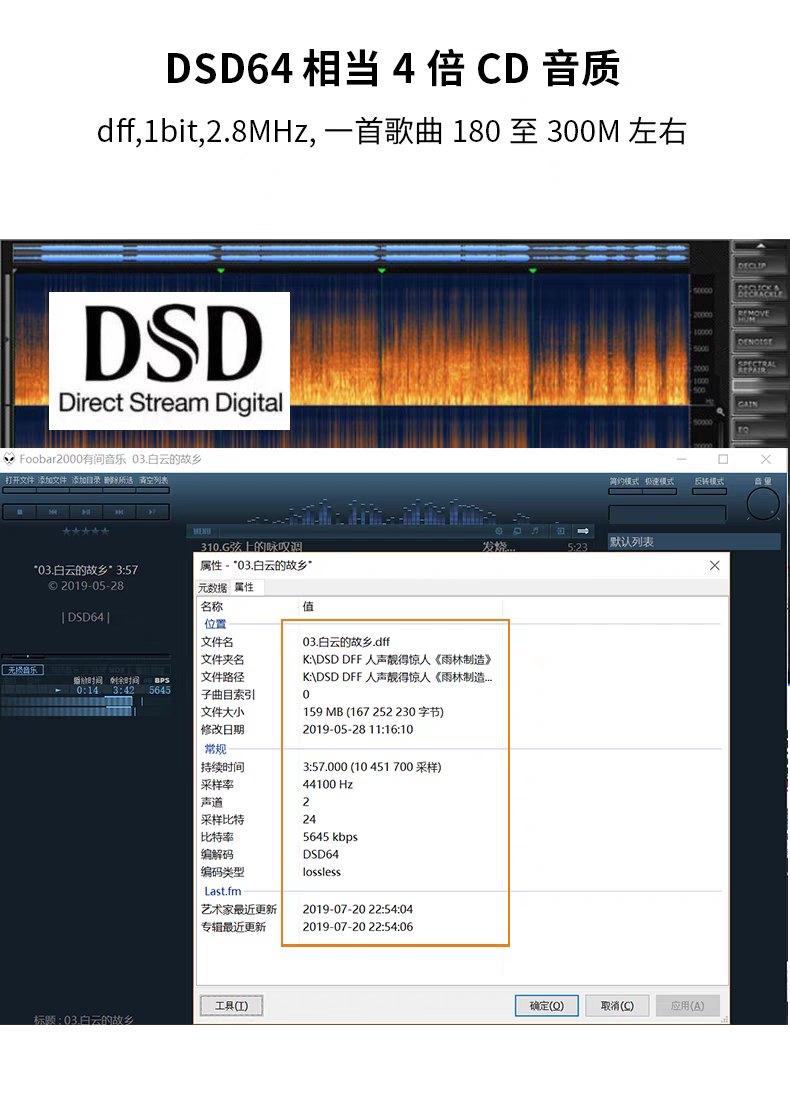Click the 取消(C) button
The image size is (790, 1098).
617,1006
